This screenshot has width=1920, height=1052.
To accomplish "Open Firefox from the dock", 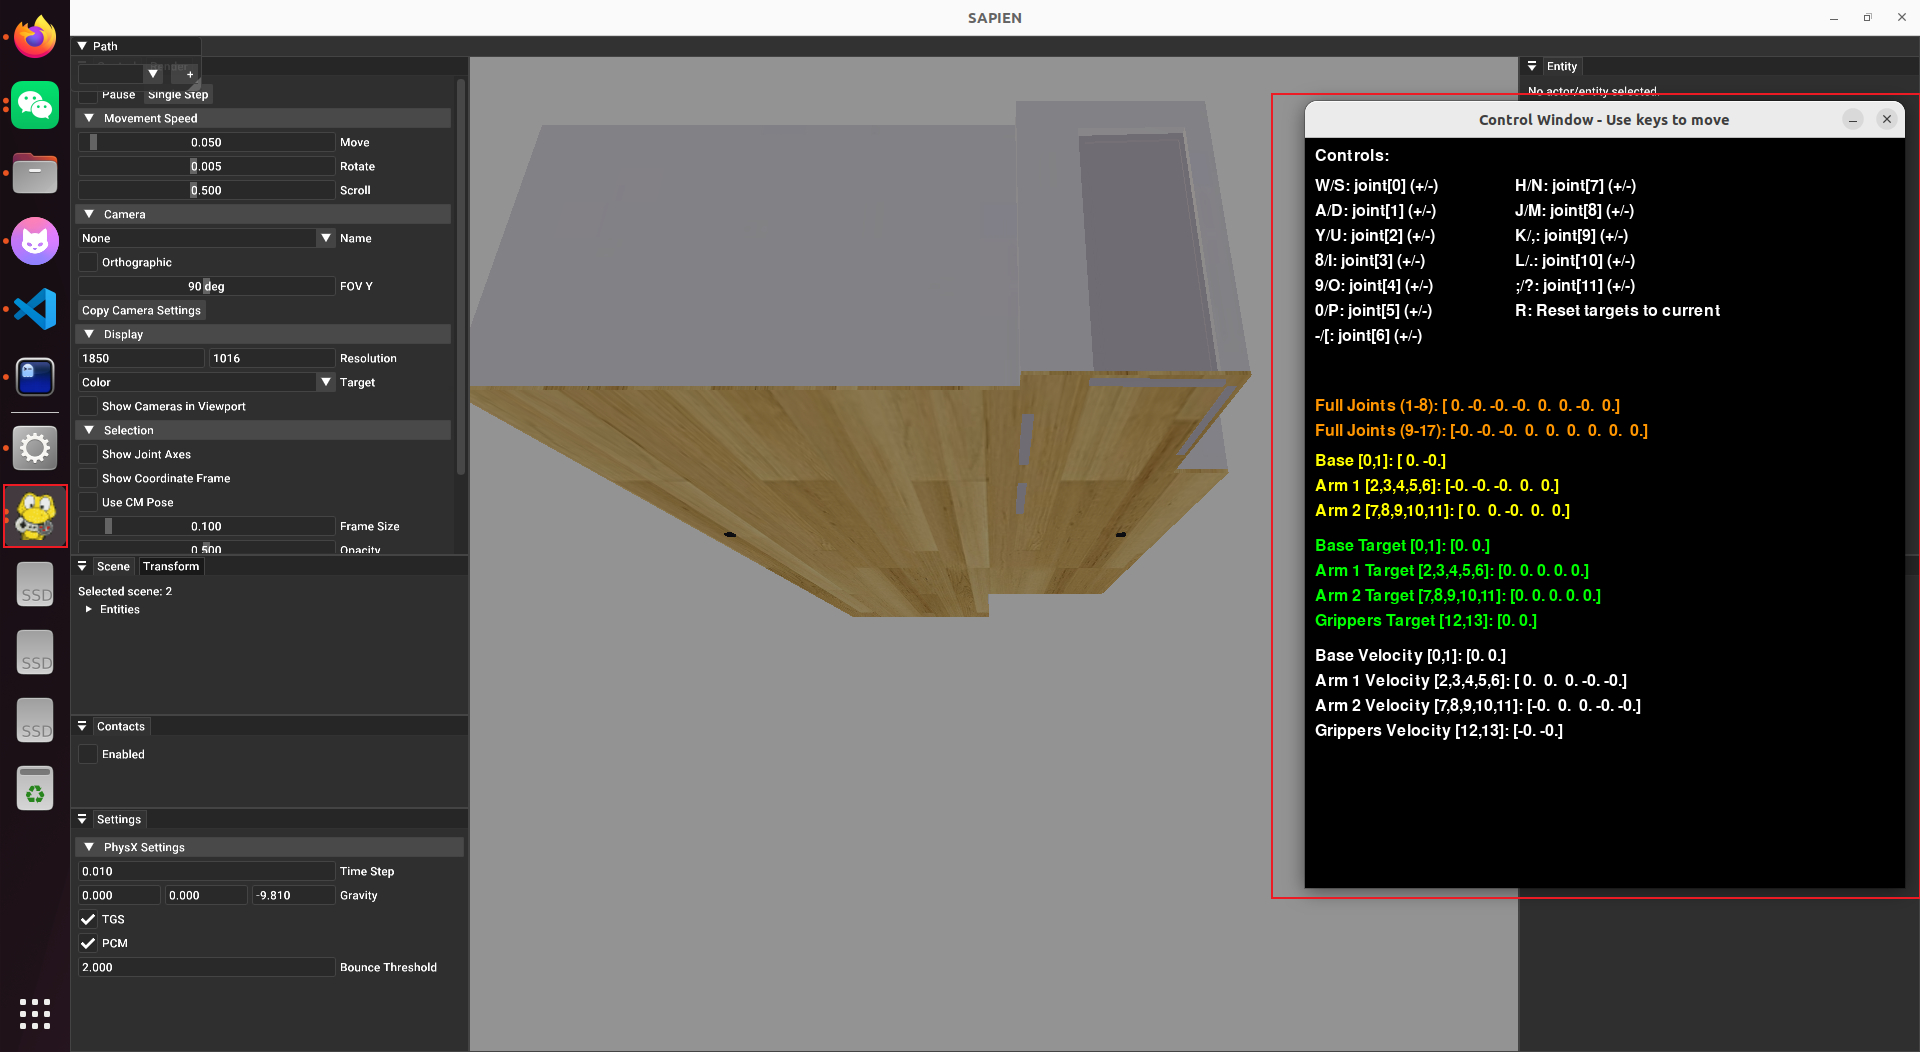I will click(35, 38).
